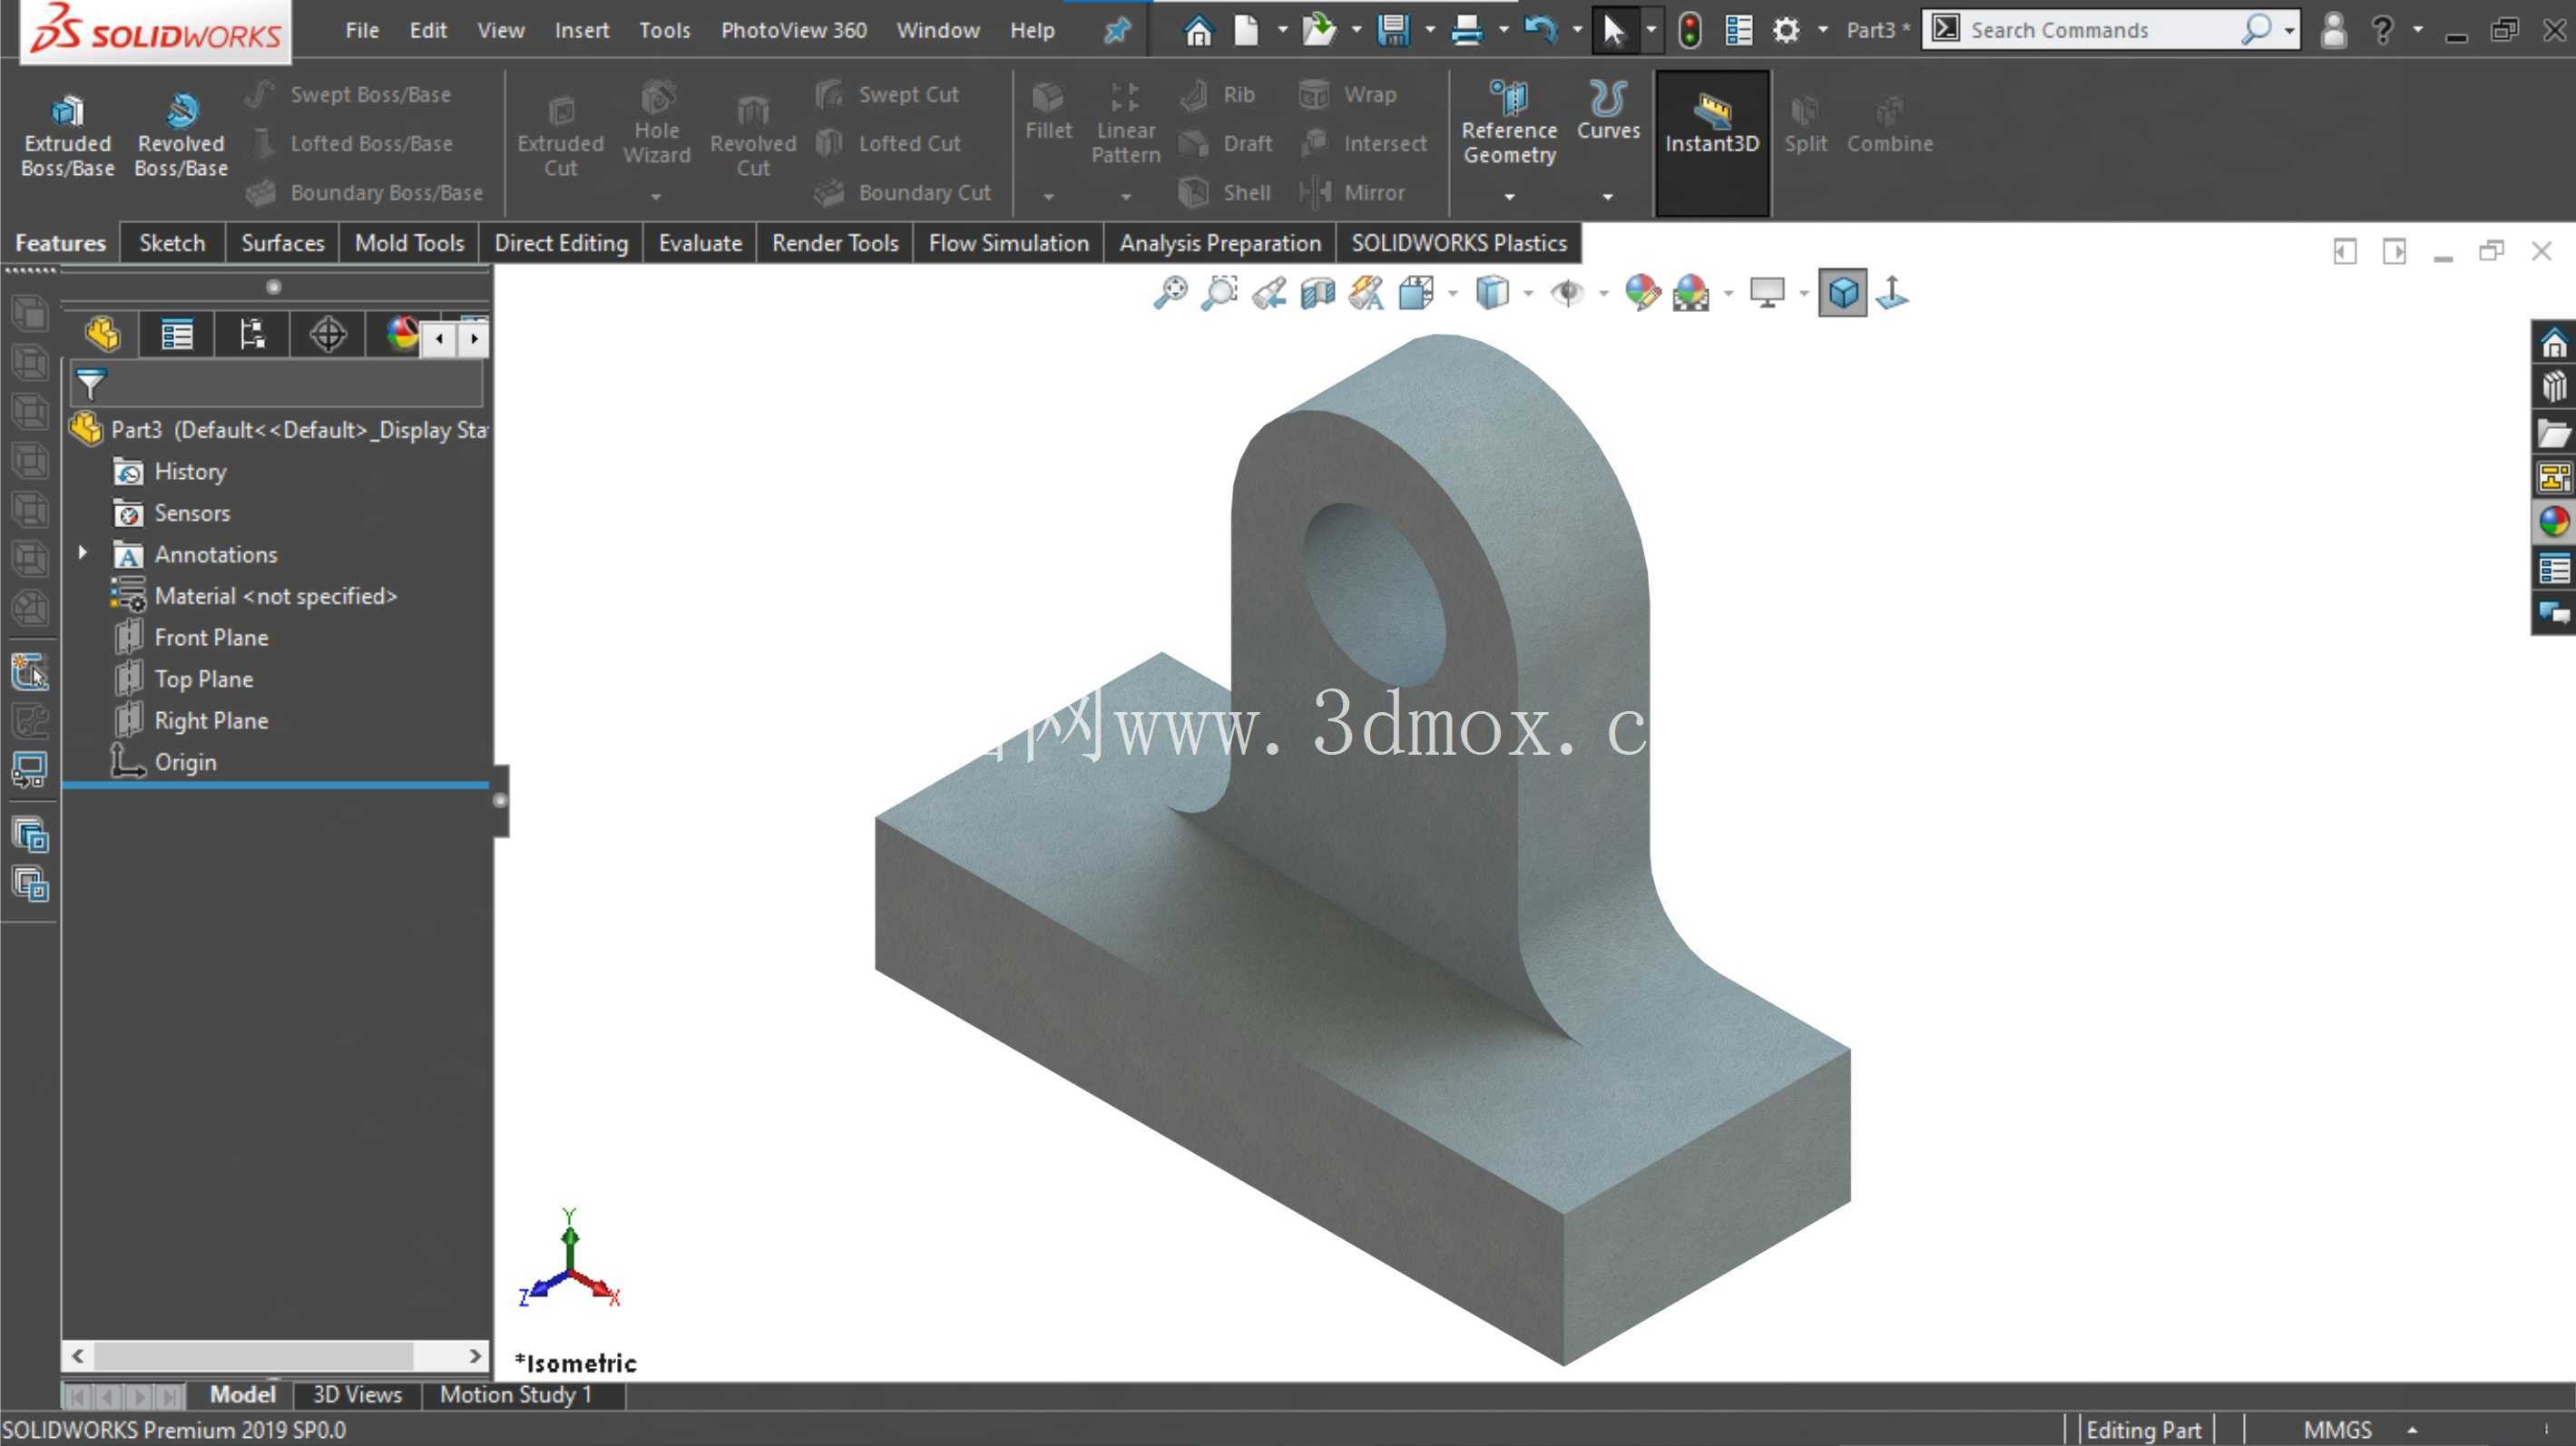This screenshot has width=2576, height=1446.
Task: Click in the tree filter field
Action: [277, 384]
